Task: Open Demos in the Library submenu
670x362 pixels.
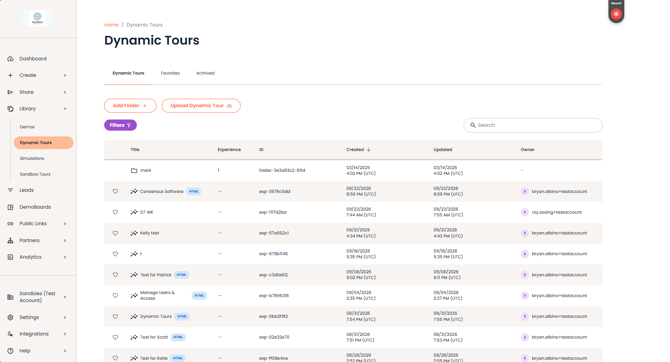Action: [x=27, y=127]
